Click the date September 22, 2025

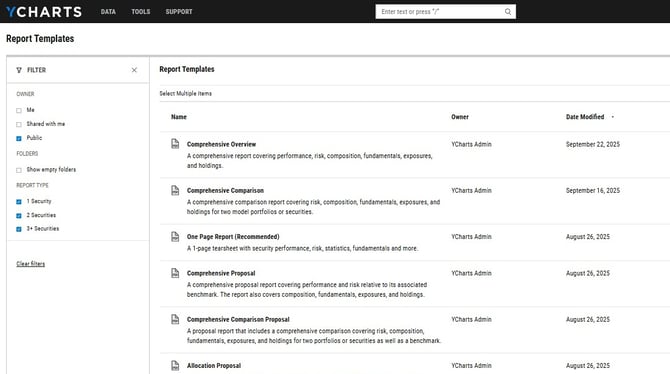[593, 144]
